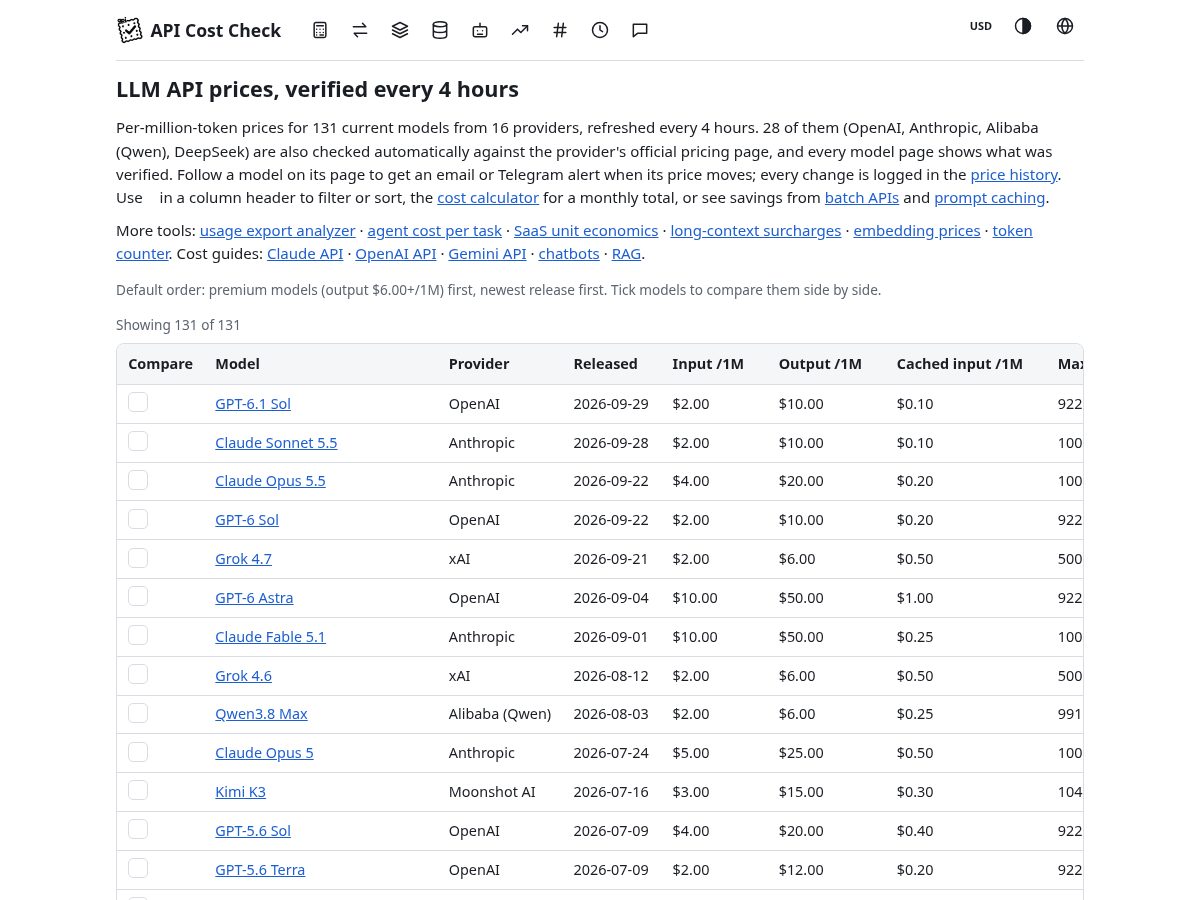Open the Claude API cost guide link
This screenshot has width=1200, height=900.
coord(305,254)
